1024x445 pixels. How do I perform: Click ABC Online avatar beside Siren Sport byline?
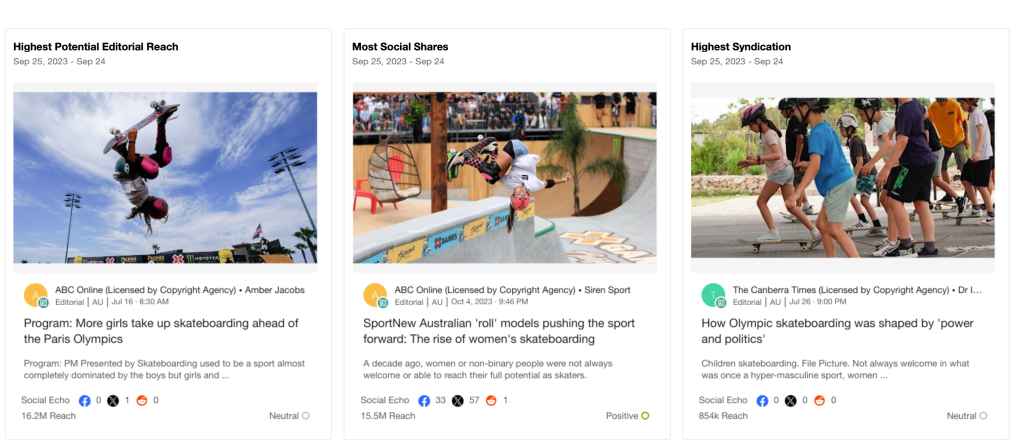coord(375,295)
